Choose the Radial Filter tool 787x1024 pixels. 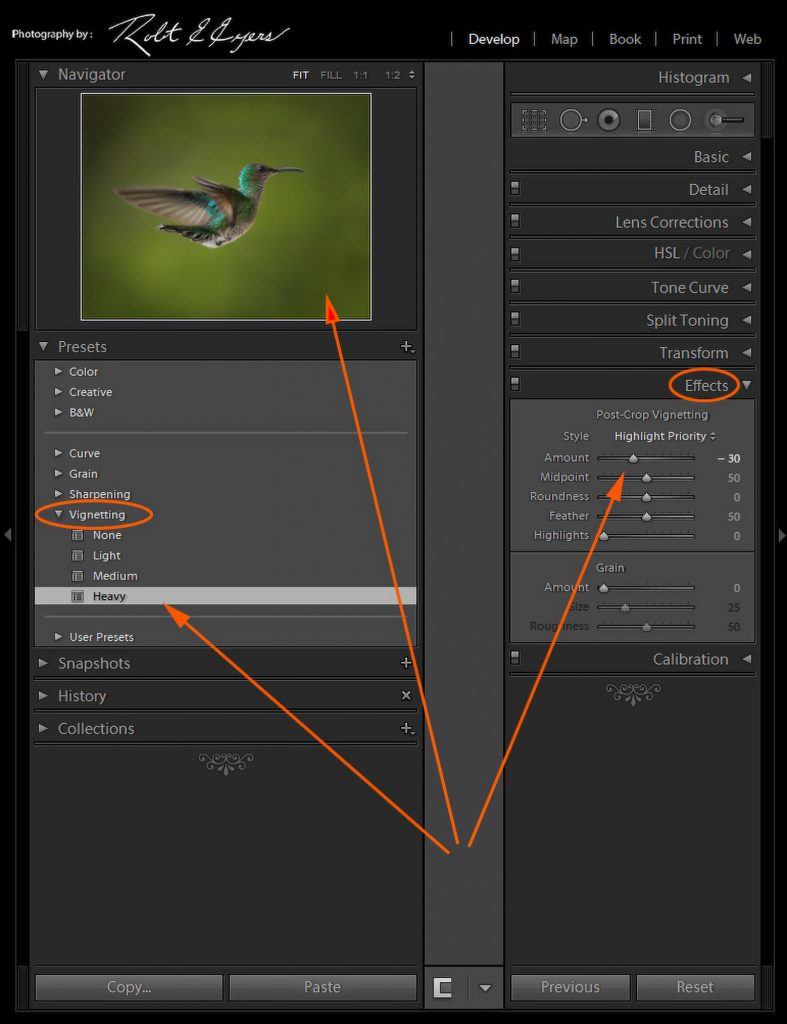tap(680, 120)
